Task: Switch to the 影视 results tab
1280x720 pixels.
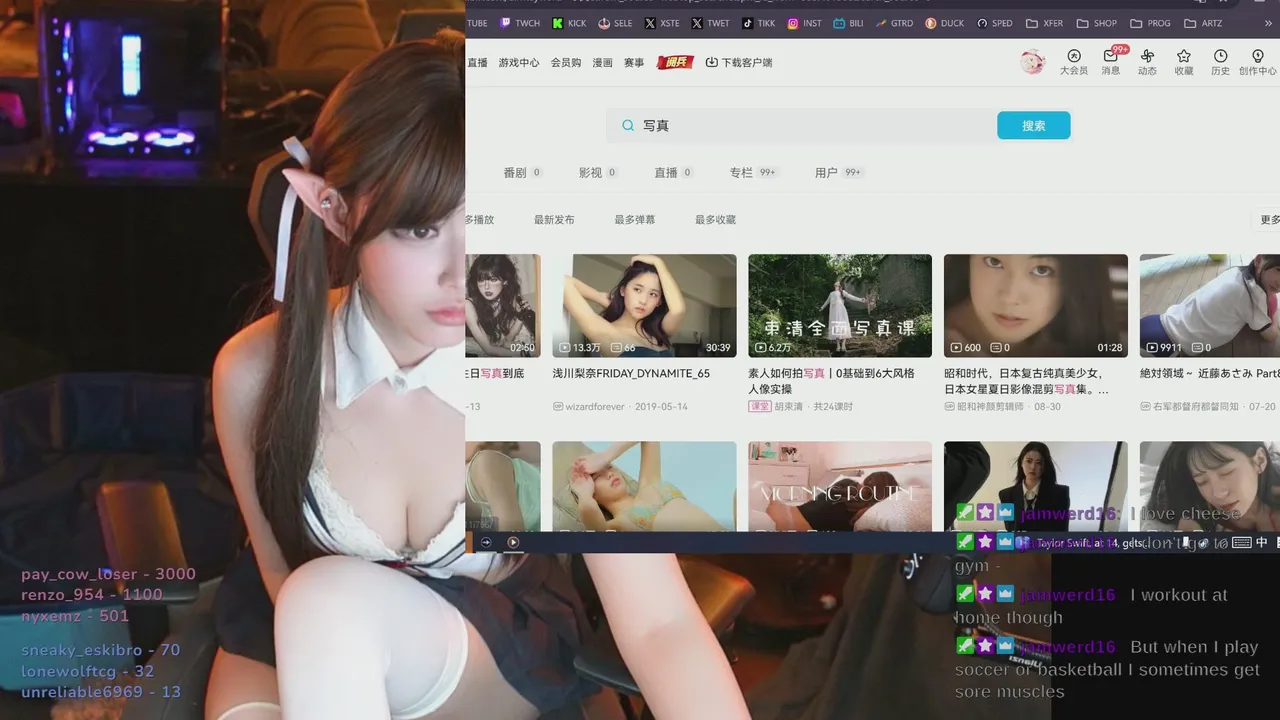Action: 598,172
